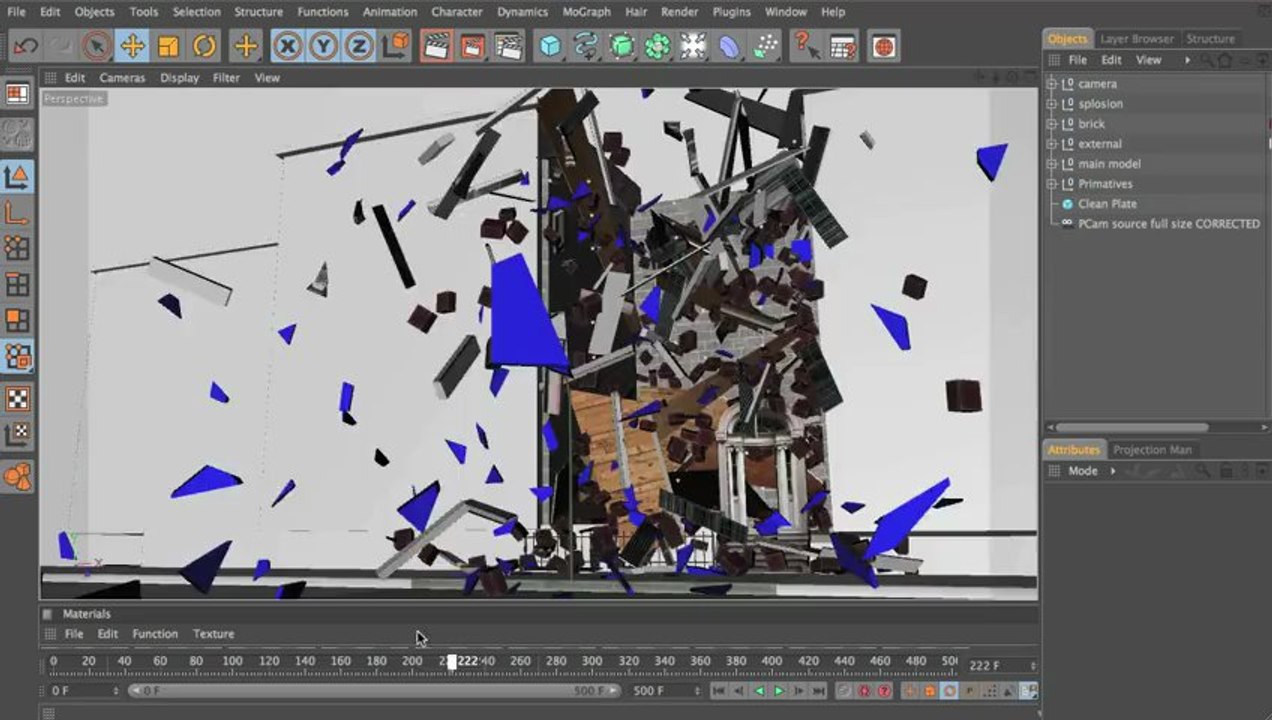This screenshot has width=1272, height=720.
Task: Switch to the Layer Browser tab
Action: 1137,39
